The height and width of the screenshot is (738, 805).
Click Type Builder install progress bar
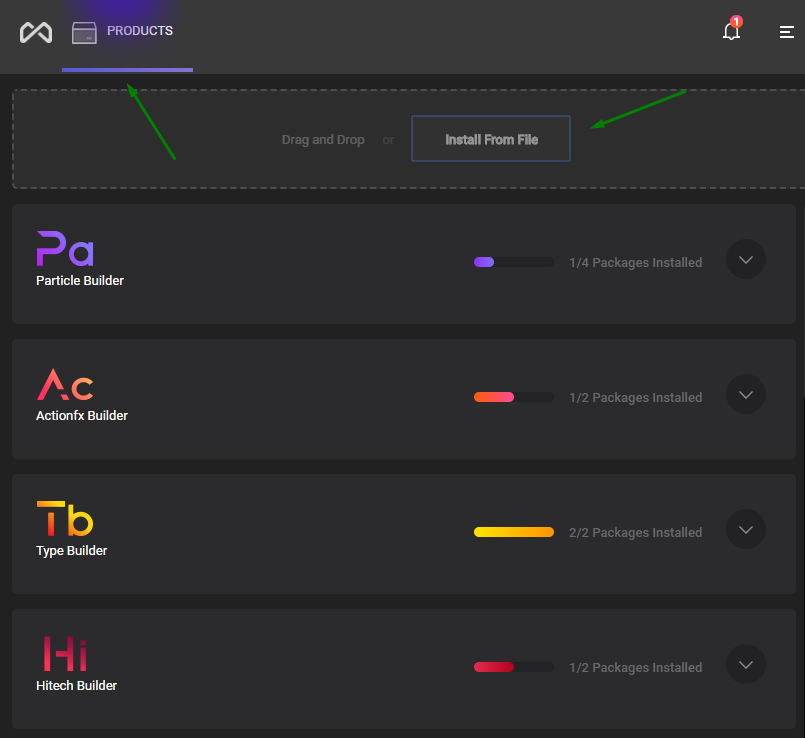[513, 532]
